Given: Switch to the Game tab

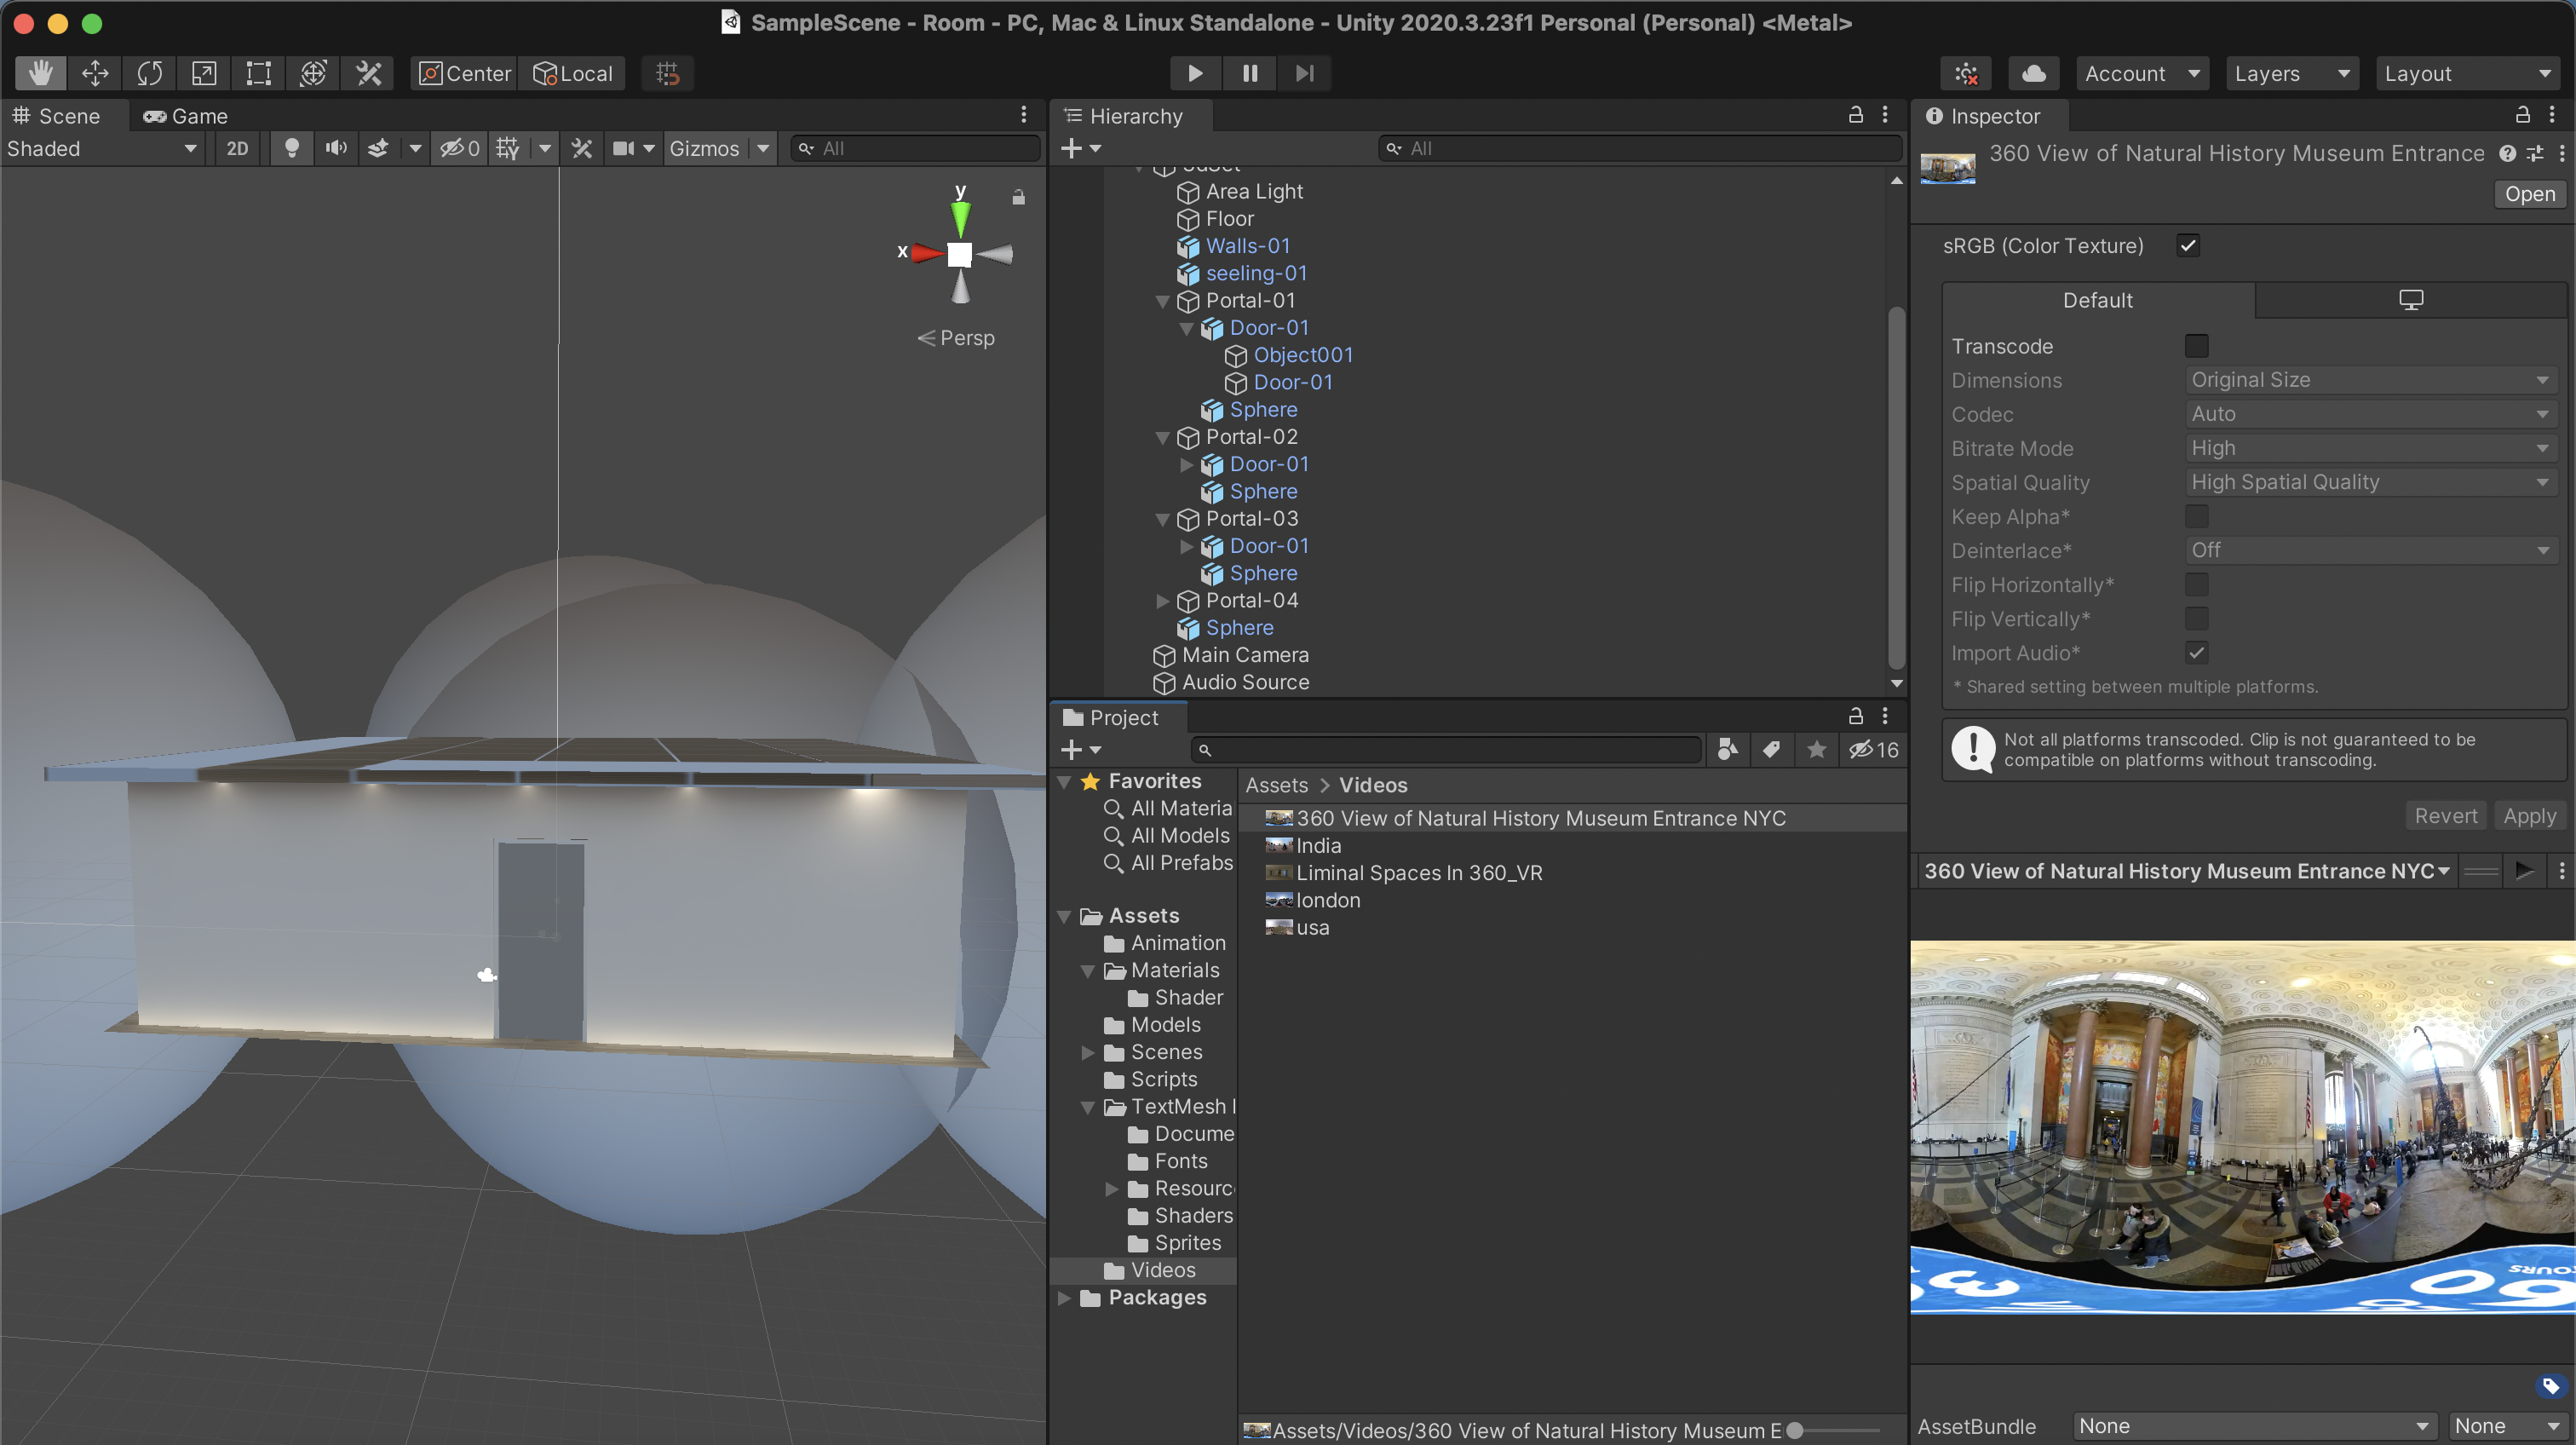Looking at the screenshot, I should (x=186, y=116).
